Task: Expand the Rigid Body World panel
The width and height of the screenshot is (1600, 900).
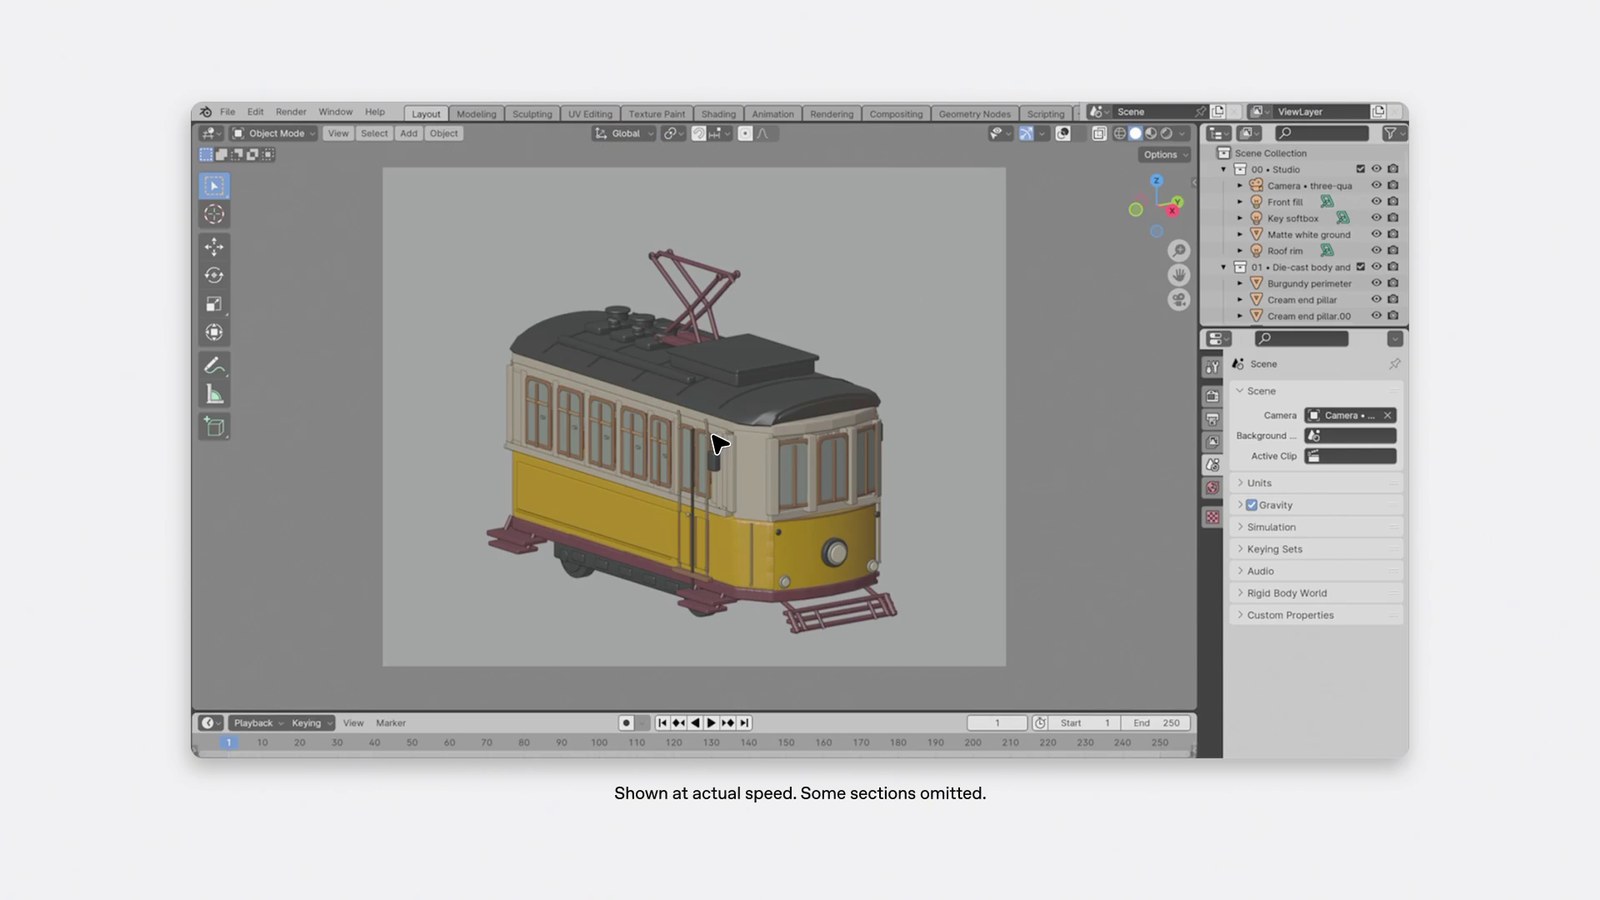Action: click(1316, 593)
